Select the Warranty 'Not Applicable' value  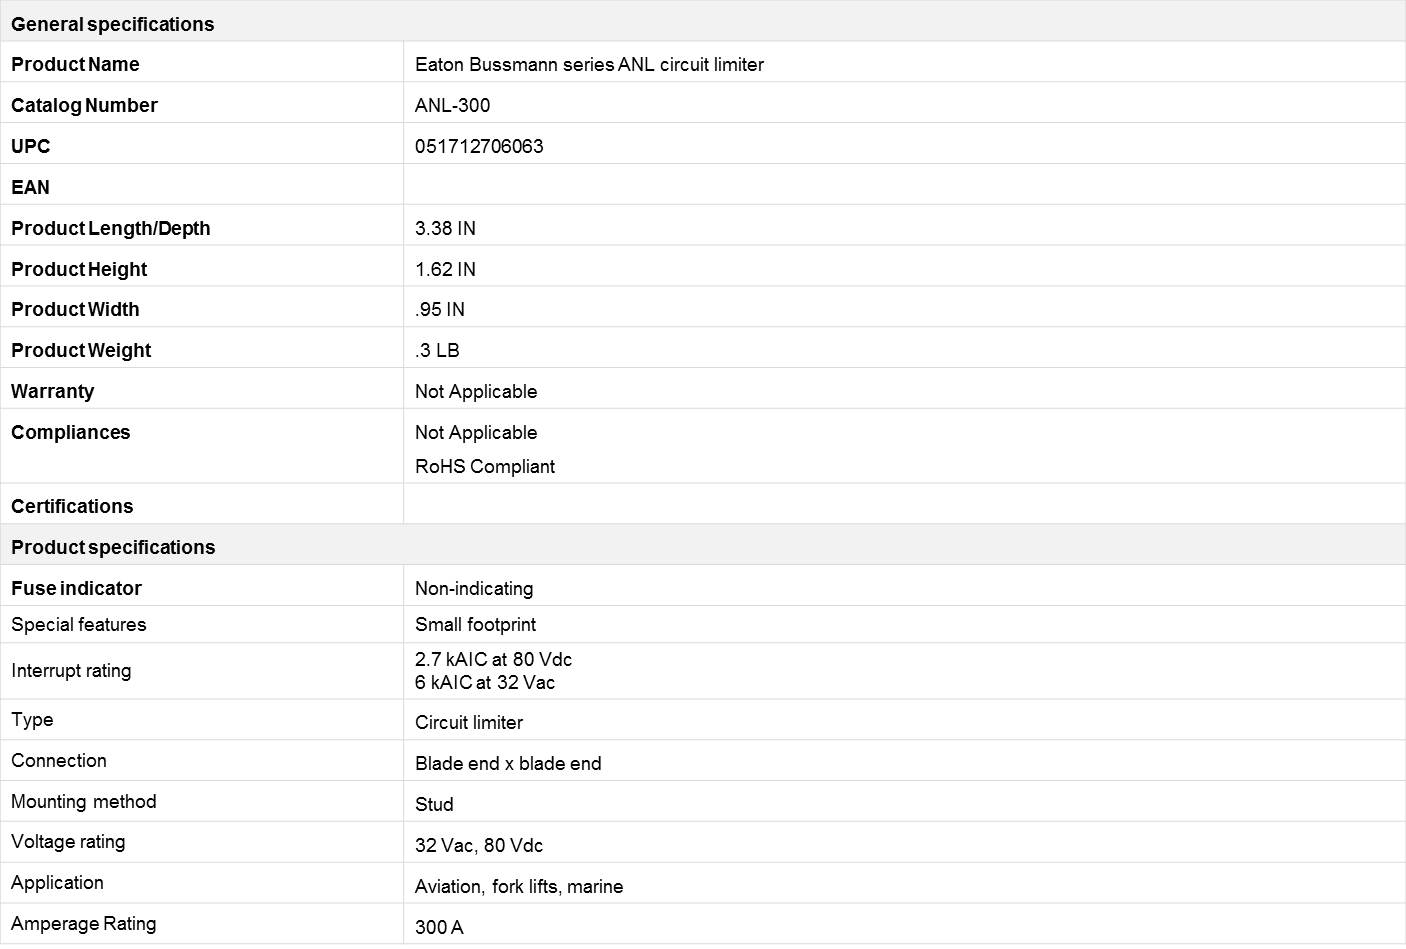click(476, 391)
